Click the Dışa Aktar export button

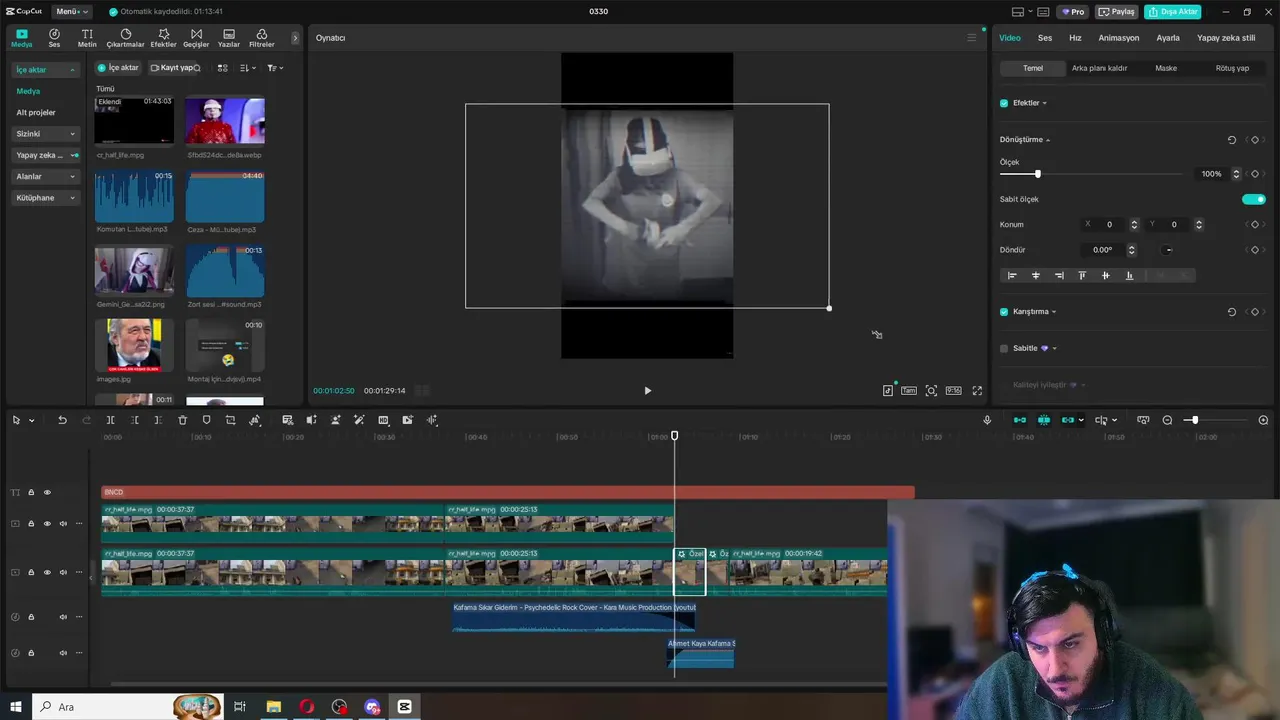click(1172, 12)
